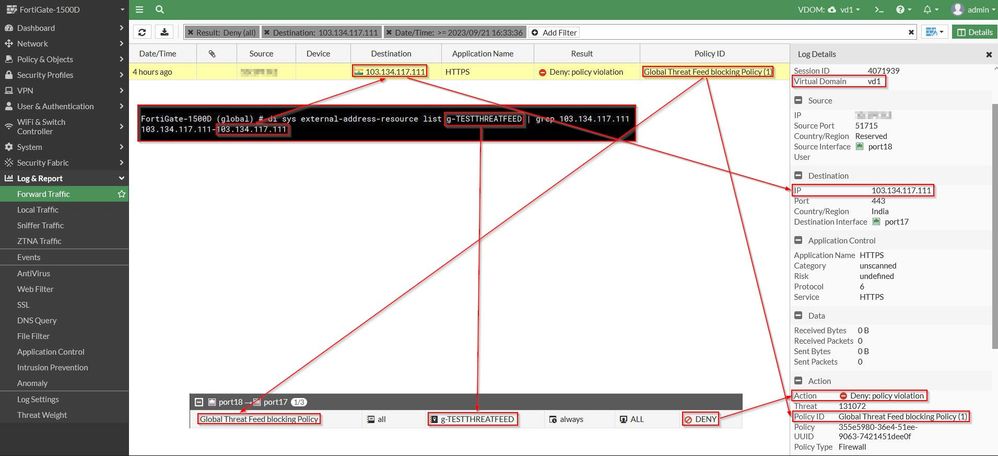
Task: Expand the VPN menu
Action: [x=64, y=91]
